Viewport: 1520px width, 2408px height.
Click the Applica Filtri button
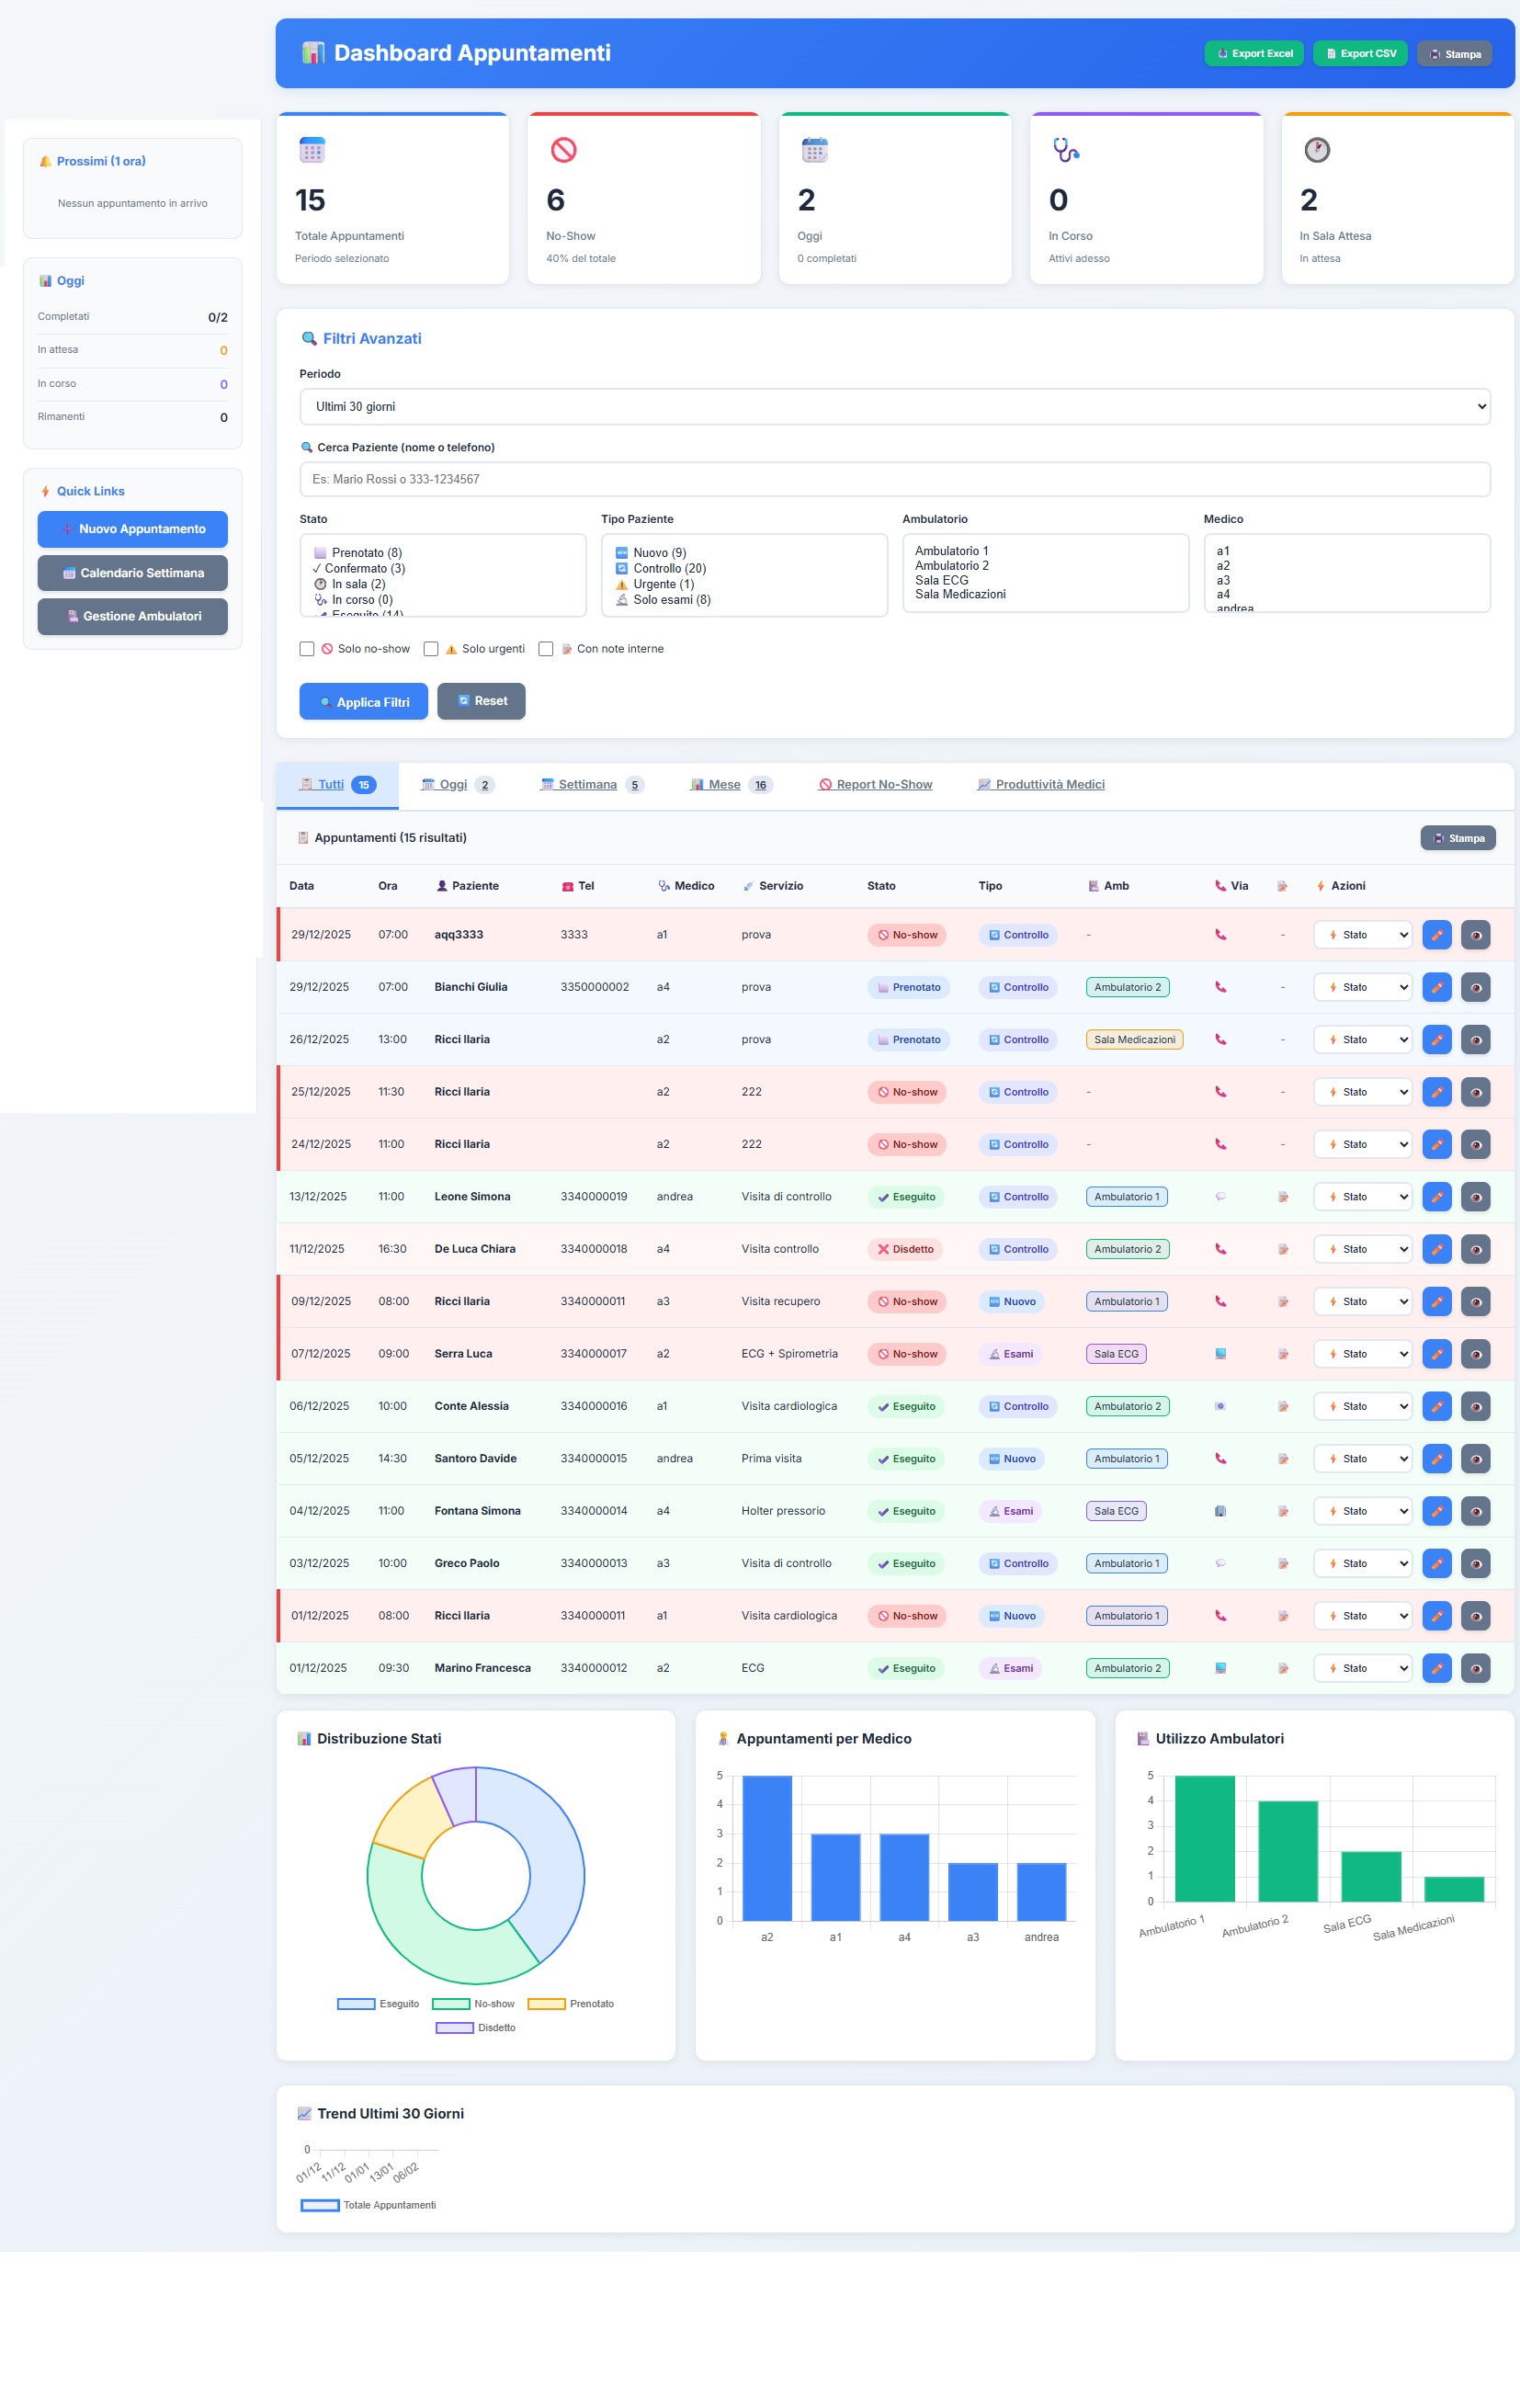(363, 701)
